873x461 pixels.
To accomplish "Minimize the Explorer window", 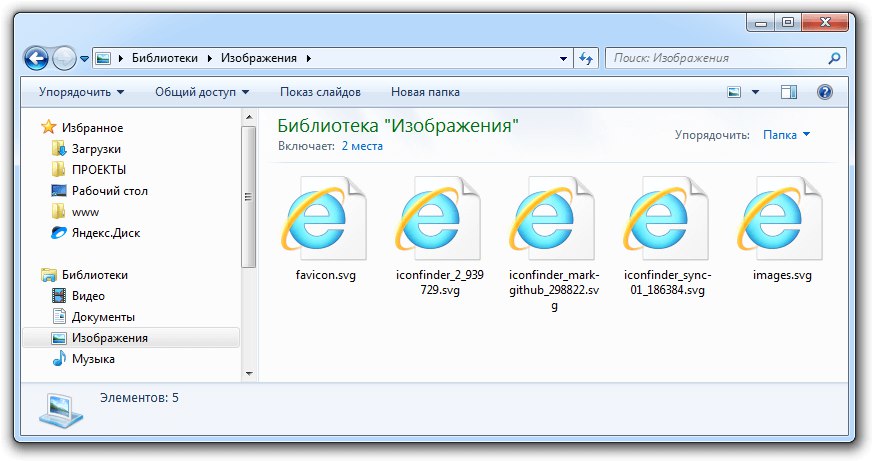I will (762, 23).
